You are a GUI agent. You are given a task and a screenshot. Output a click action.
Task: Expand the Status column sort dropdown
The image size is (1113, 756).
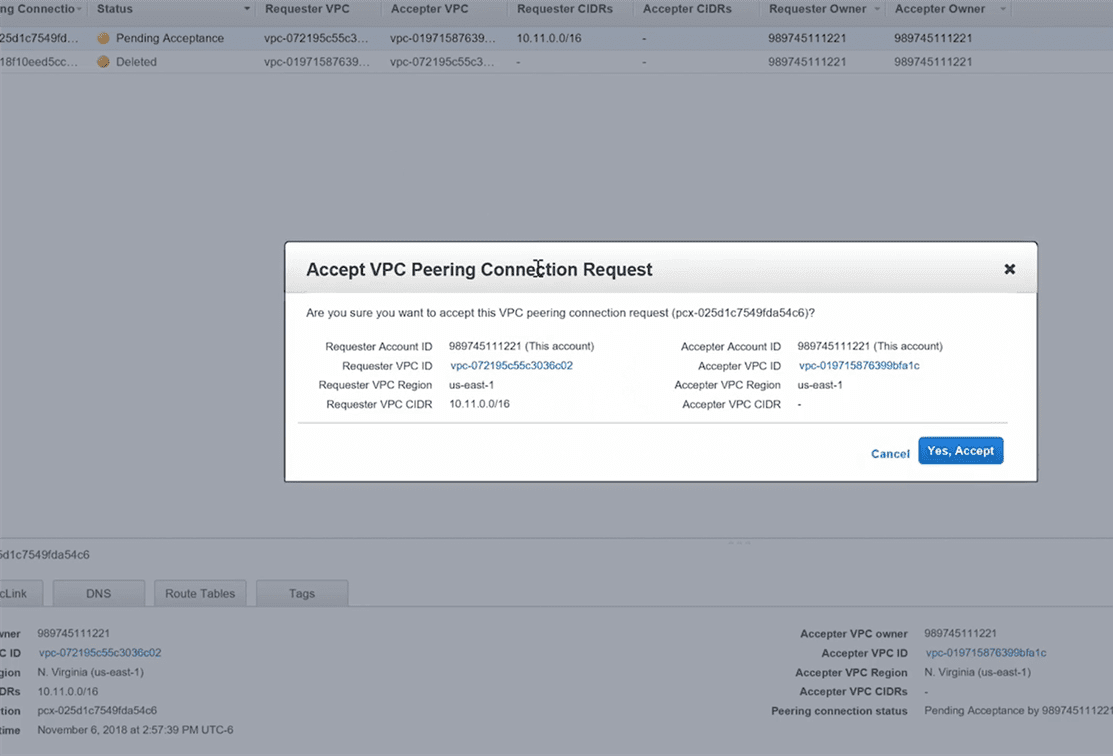[247, 10]
